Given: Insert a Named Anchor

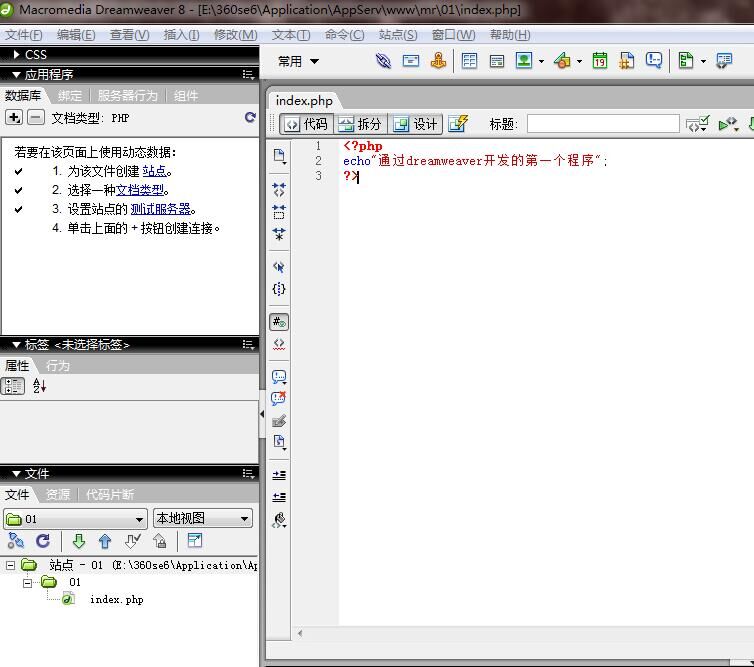Looking at the screenshot, I should click(x=438, y=61).
